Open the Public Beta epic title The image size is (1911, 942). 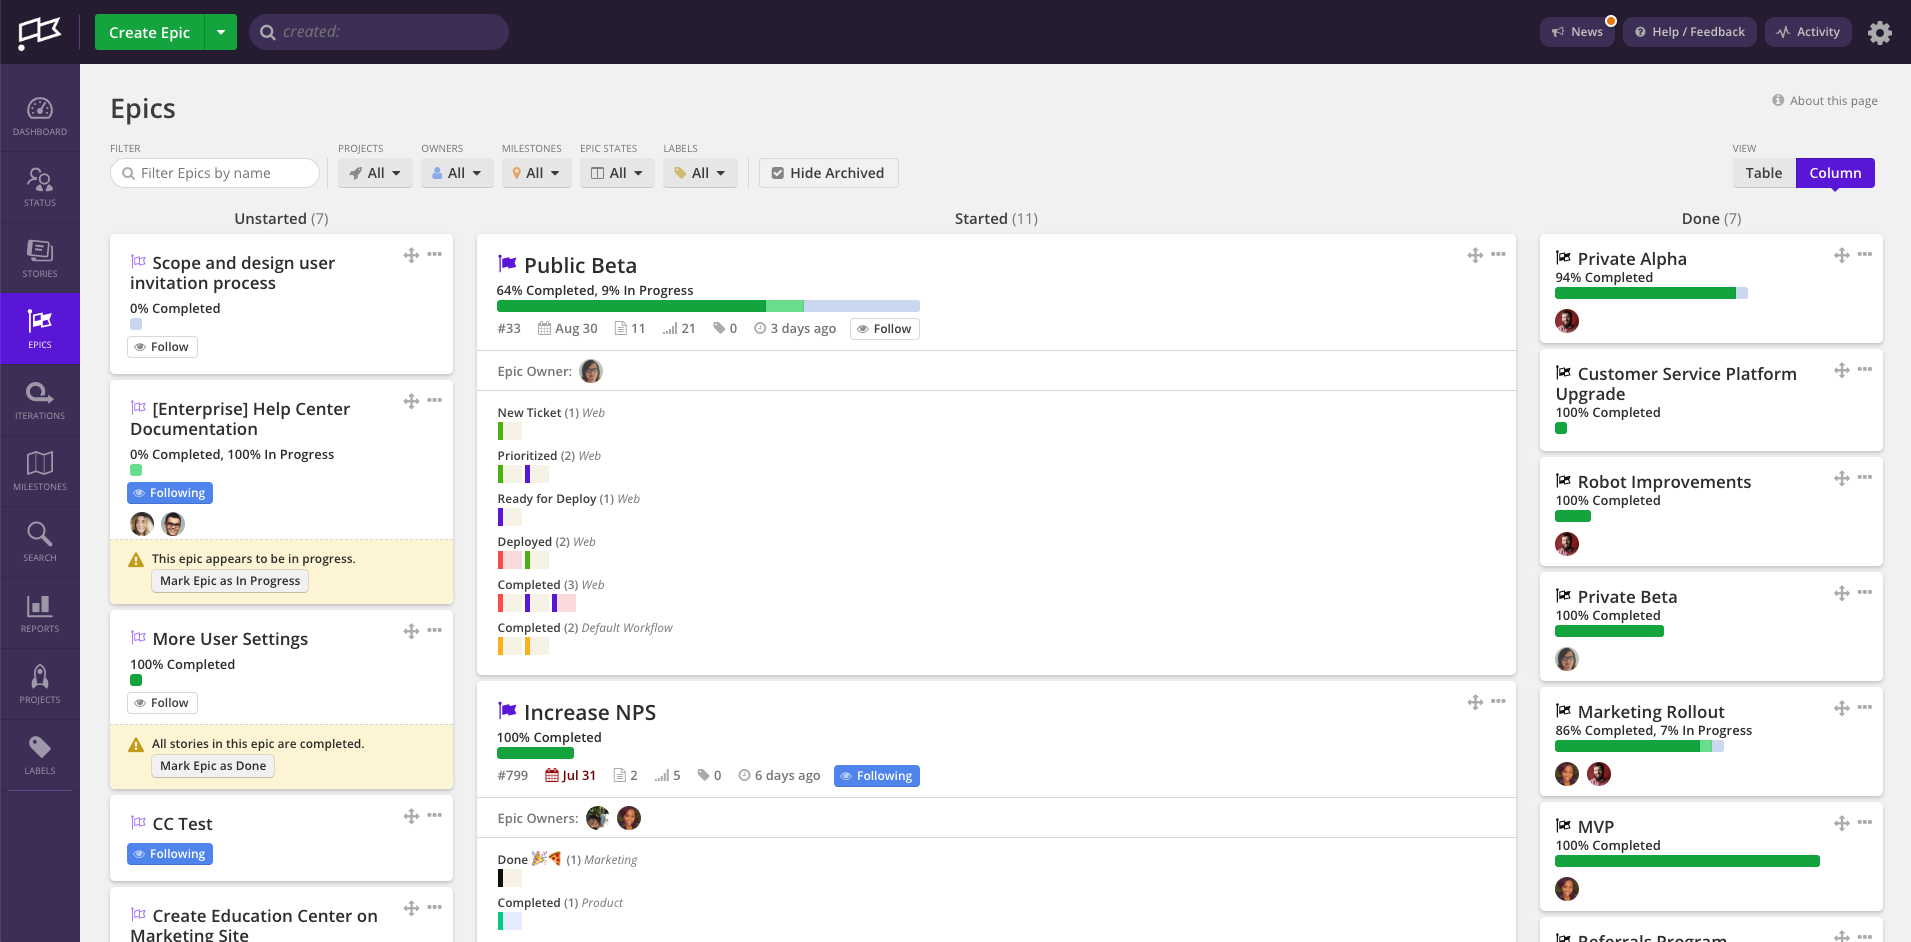(x=580, y=266)
